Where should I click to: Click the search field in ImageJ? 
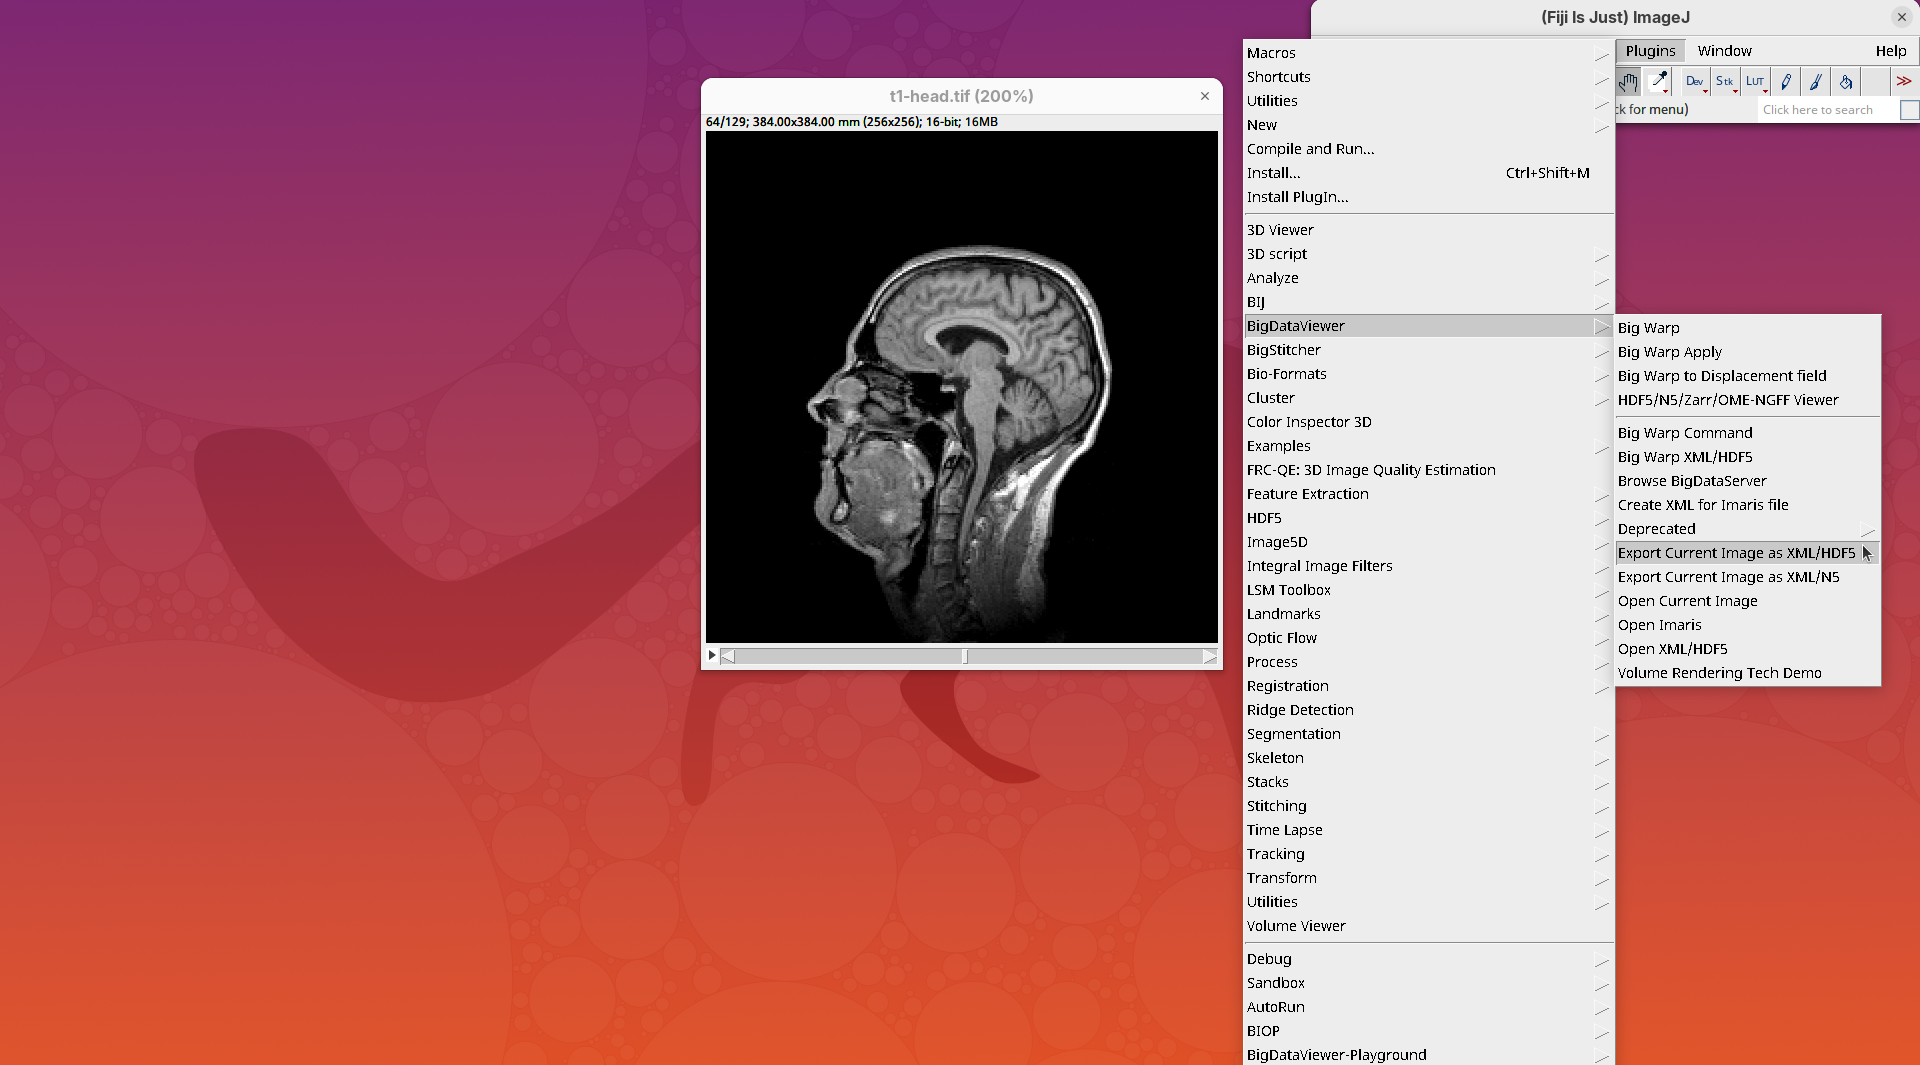(x=1826, y=110)
